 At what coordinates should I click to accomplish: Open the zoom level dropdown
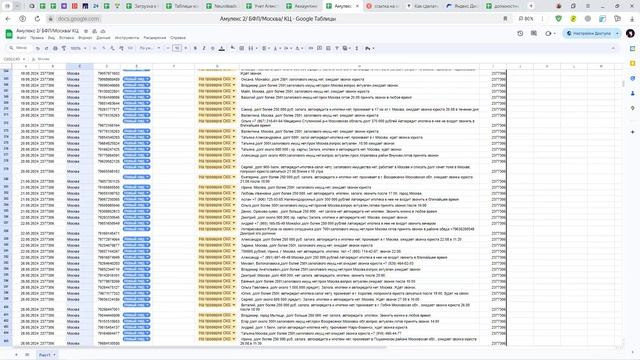pyautogui.click(x=79, y=48)
